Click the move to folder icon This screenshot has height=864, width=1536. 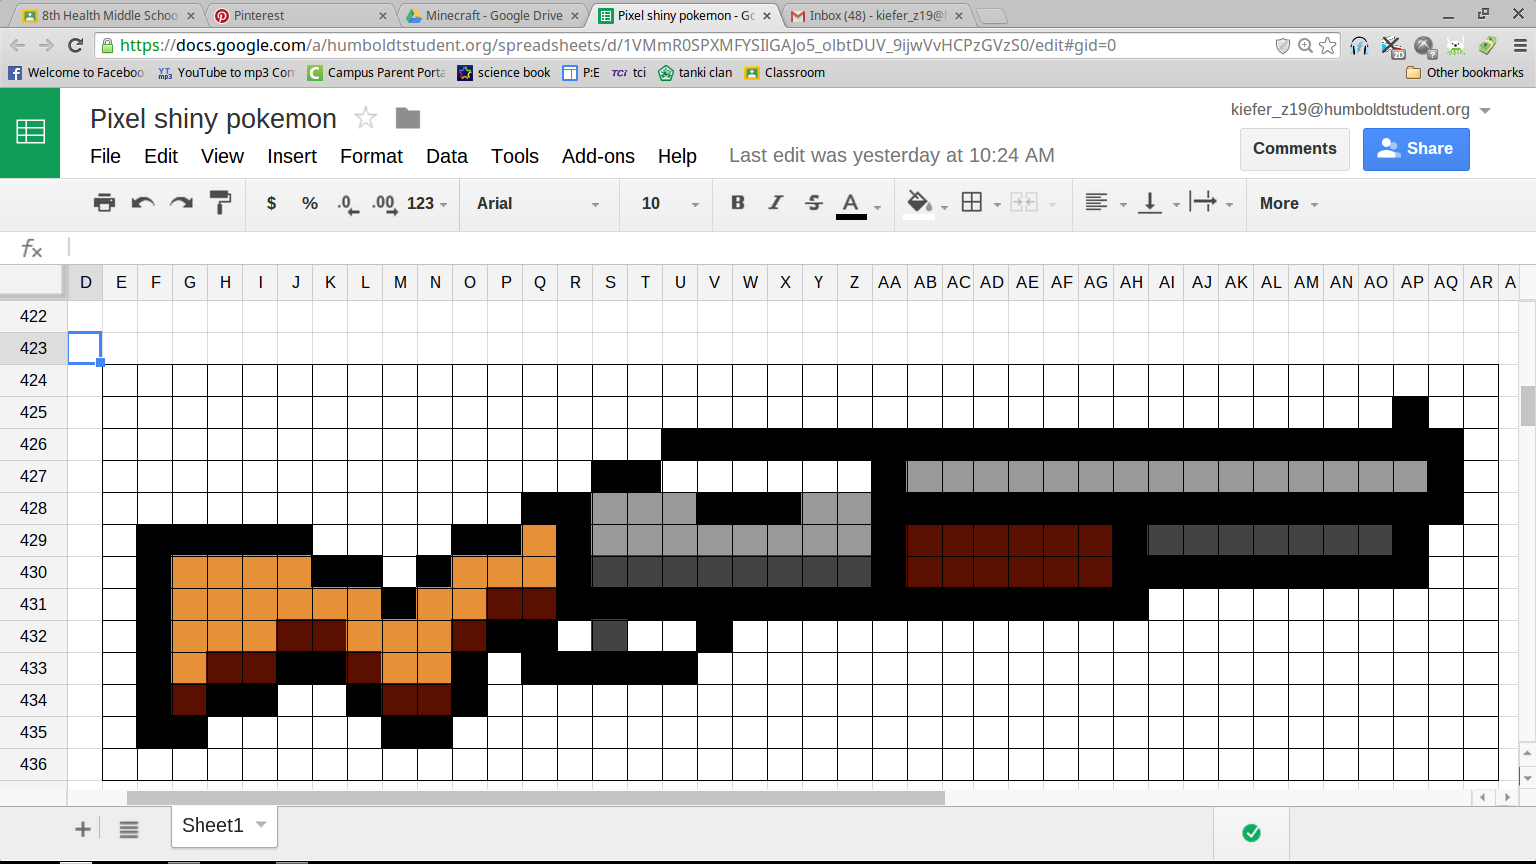(x=407, y=118)
